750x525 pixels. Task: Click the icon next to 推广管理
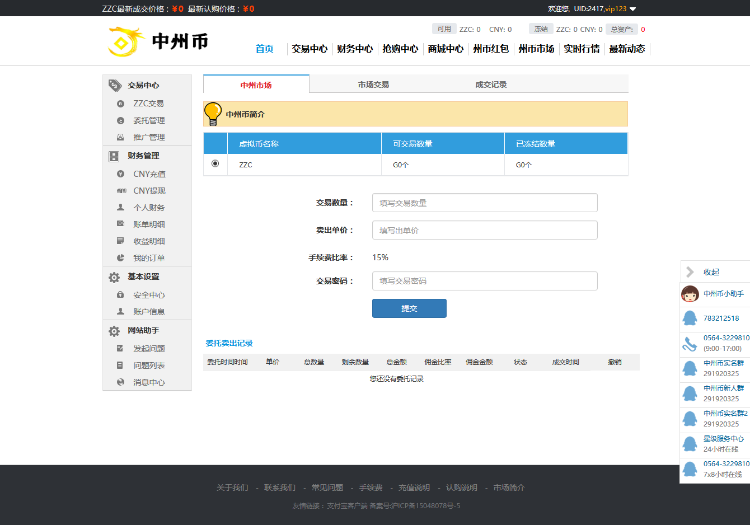point(121,137)
